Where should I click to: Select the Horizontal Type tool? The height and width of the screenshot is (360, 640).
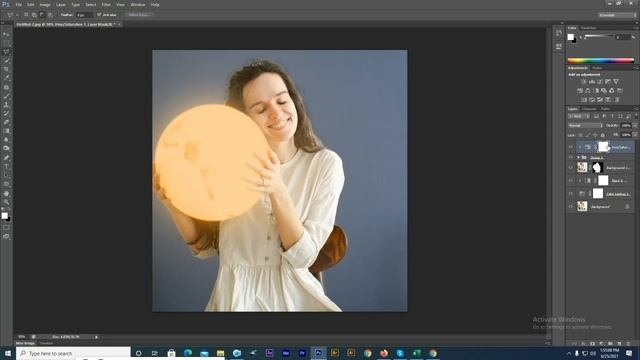[6, 166]
